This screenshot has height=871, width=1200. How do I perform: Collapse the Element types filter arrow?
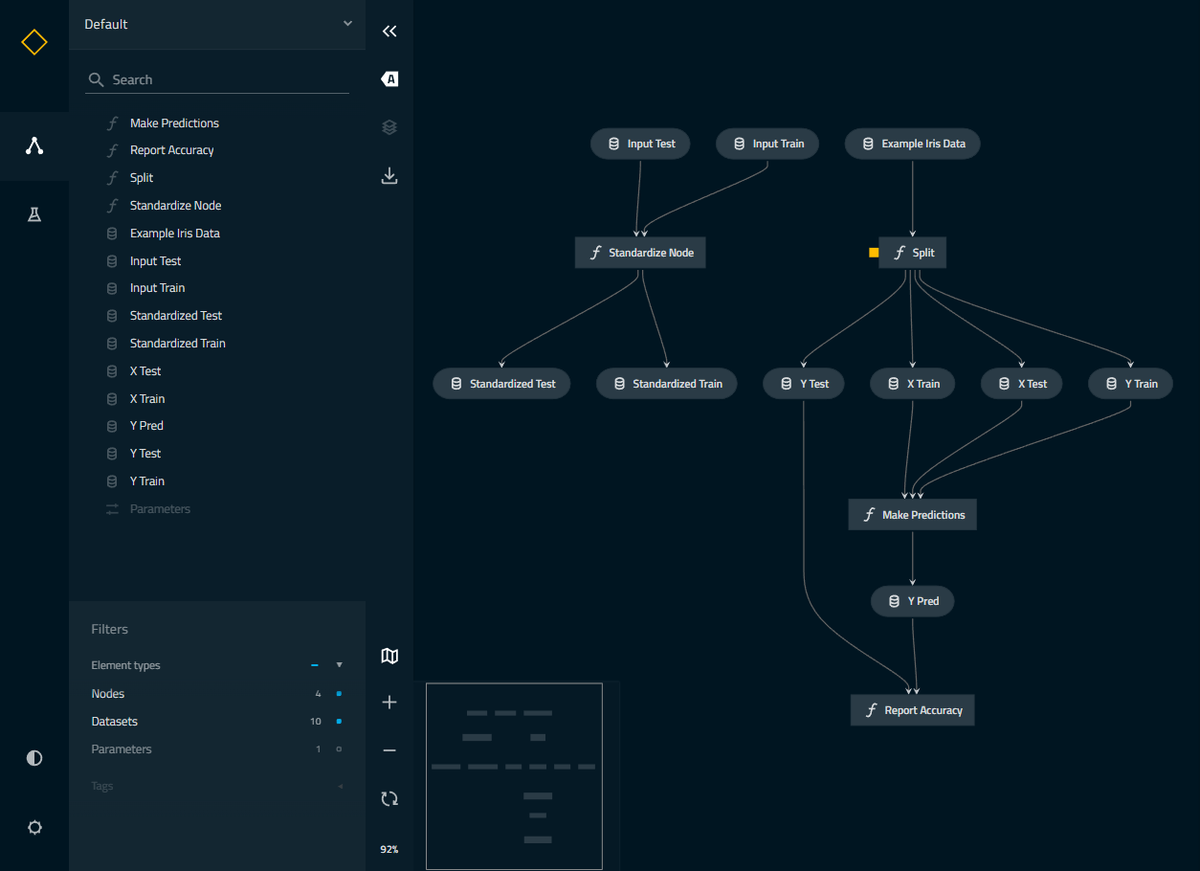pyautogui.click(x=339, y=665)
